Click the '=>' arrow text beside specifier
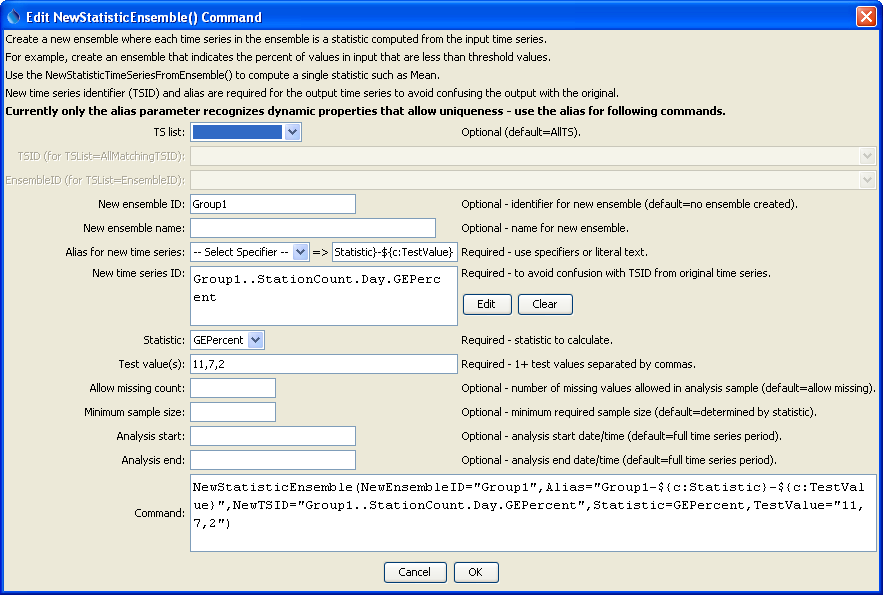Image resolution: width=883 pixels, height=595 pixels. [320, 252]
